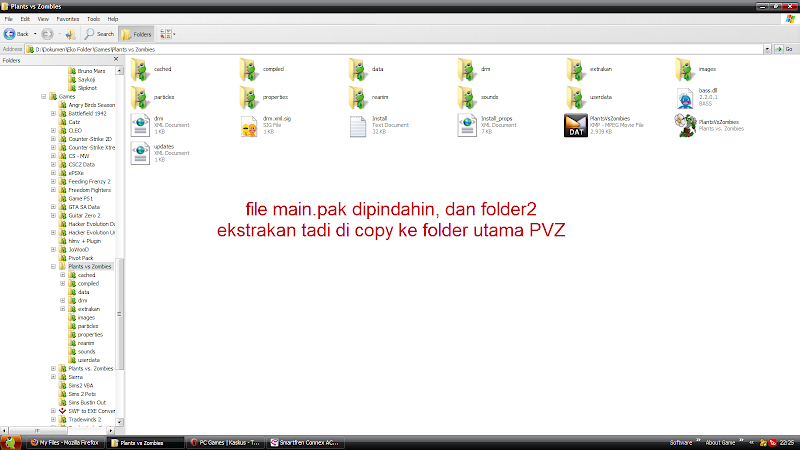The image size is (800, 450).
Task: Click the Forward navigation arrow
Action: click(47, 34)
